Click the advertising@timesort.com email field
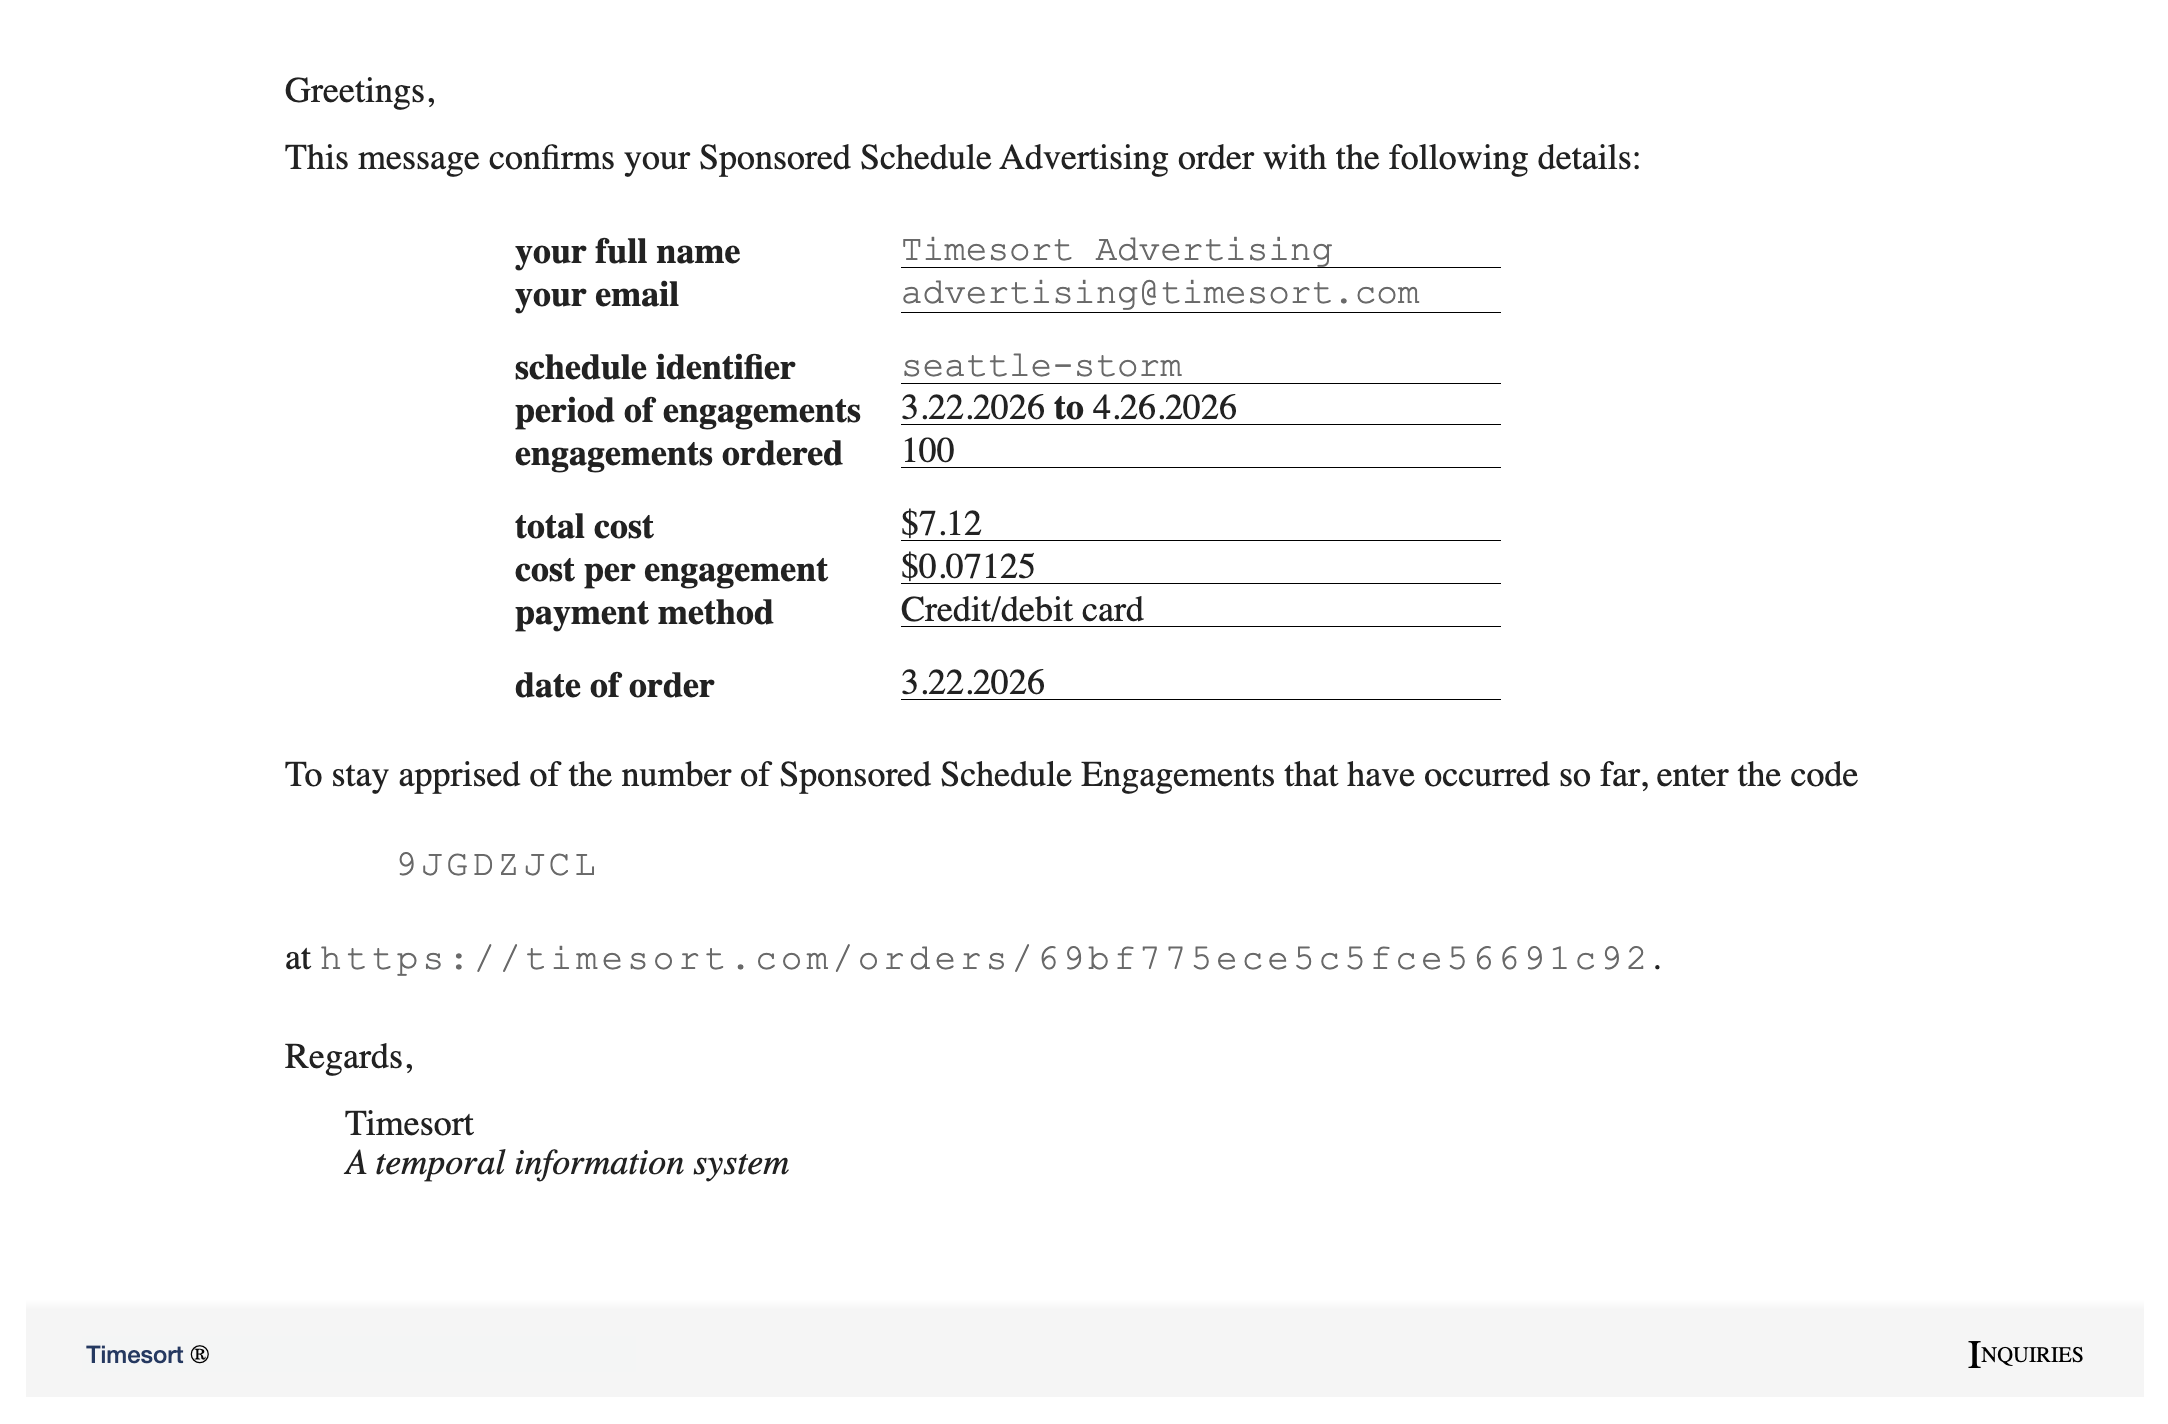The image size is (2168, 1424). click(1200, 294)
